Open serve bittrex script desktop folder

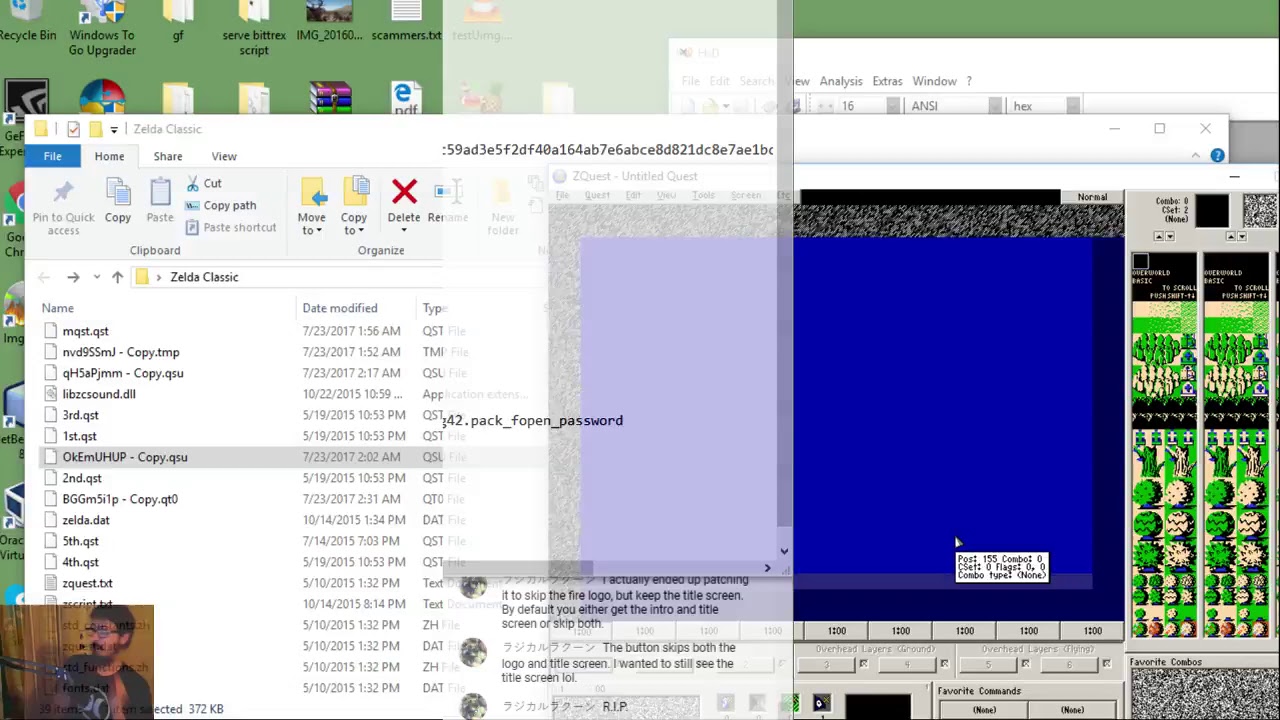click(254, 28)
